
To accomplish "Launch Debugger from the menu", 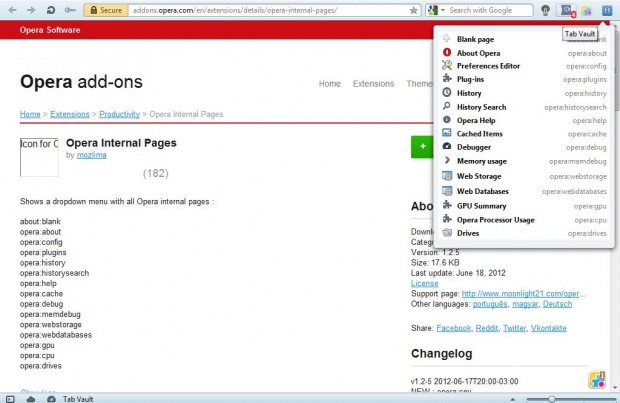I will (x=524, y=147).
